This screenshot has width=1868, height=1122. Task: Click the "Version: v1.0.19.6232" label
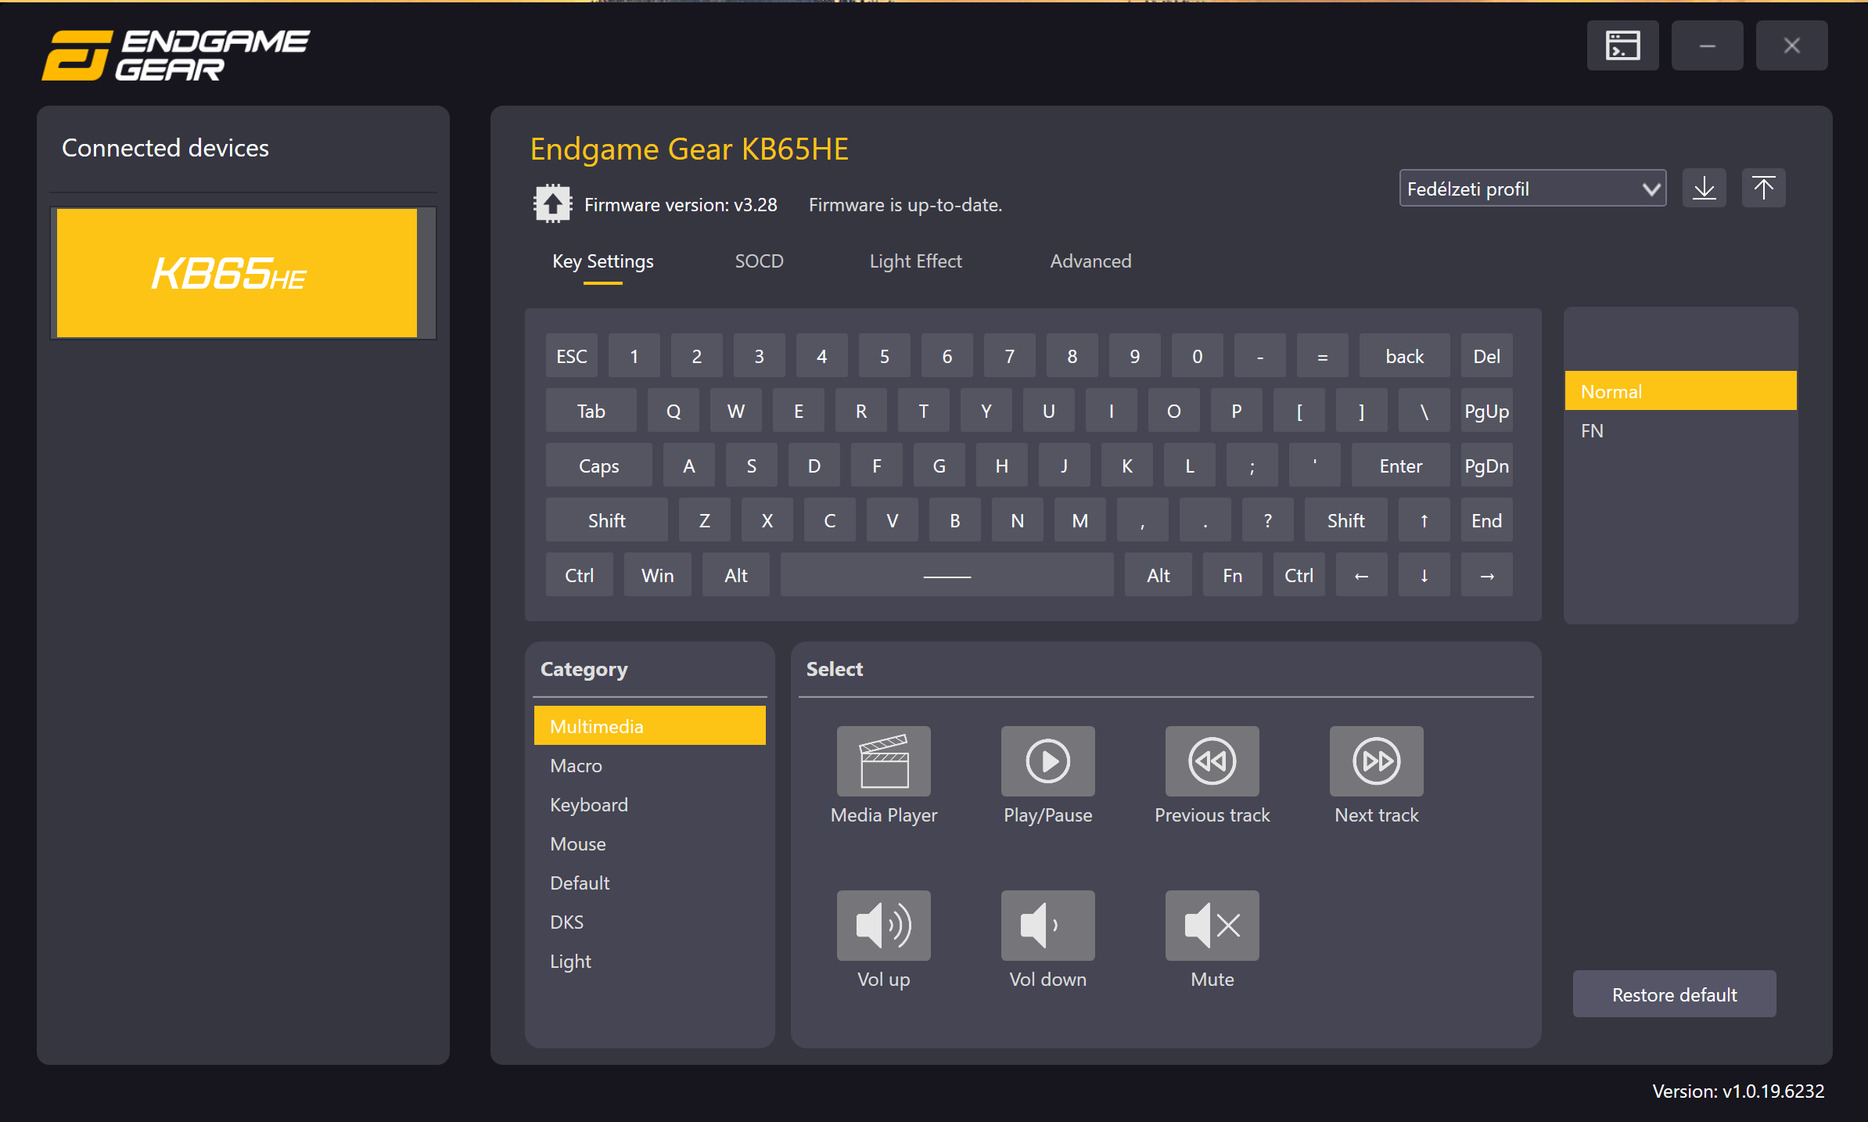[1738, 1091]
